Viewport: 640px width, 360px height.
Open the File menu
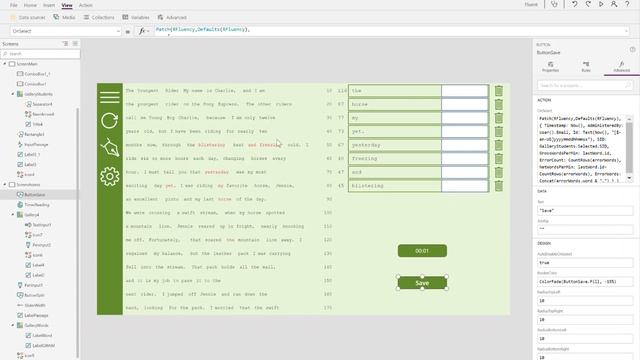pyautogui.click(x=13, y=5)
